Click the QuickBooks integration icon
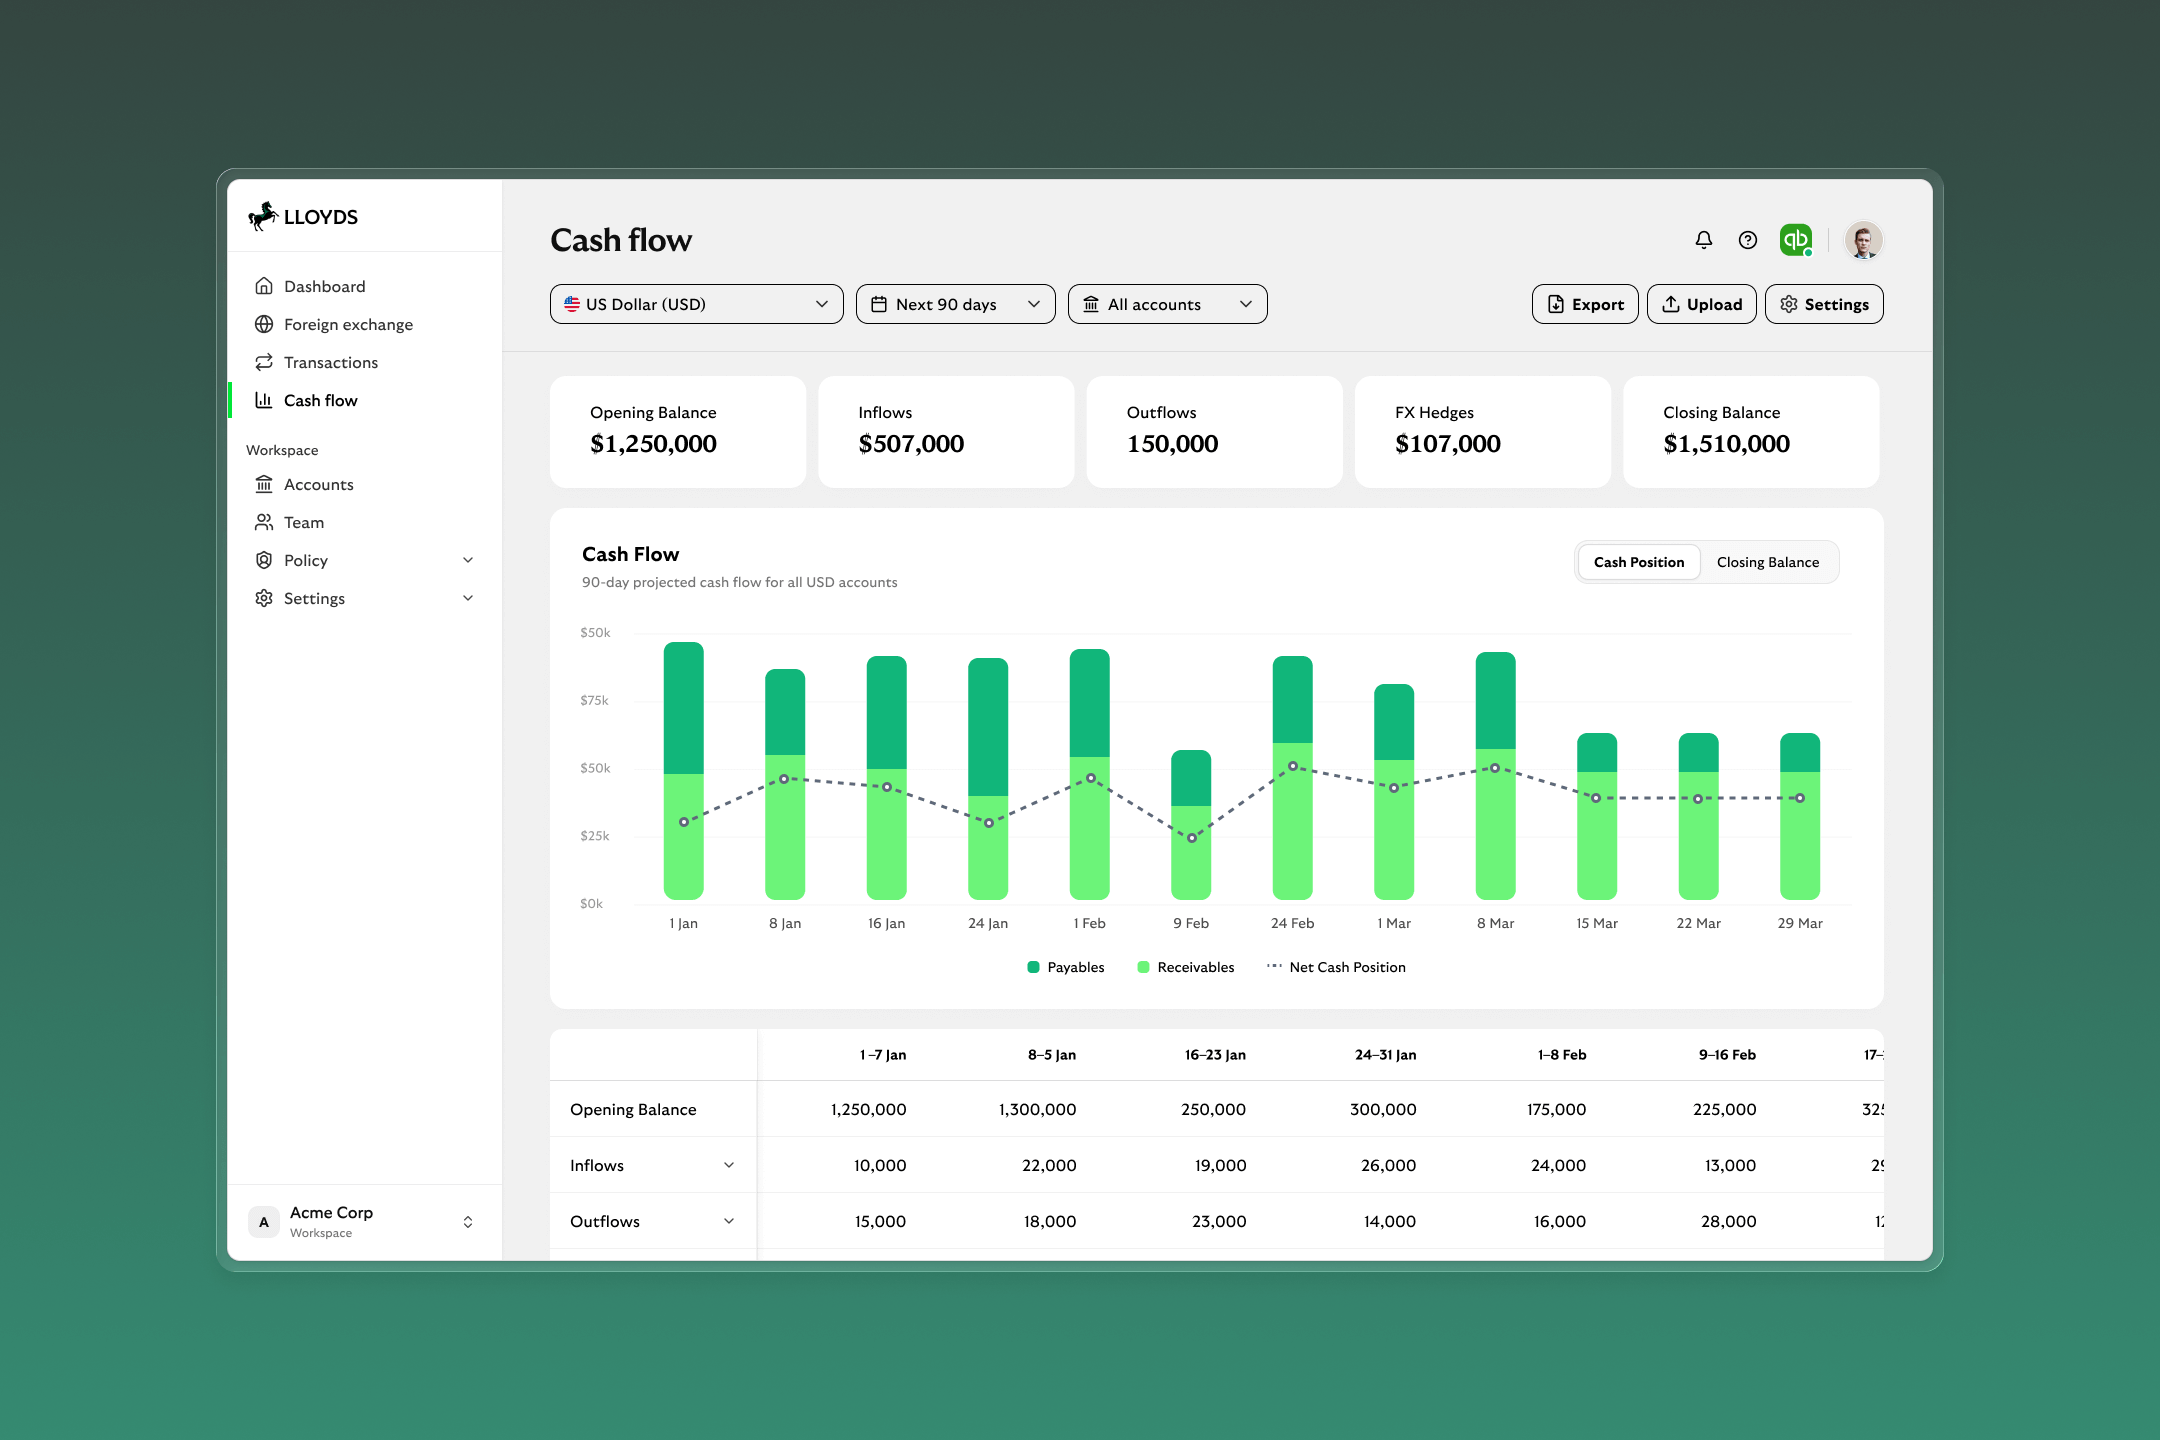The height and width of the screenshot is (1440, 2160). (x=1796, y=240)
